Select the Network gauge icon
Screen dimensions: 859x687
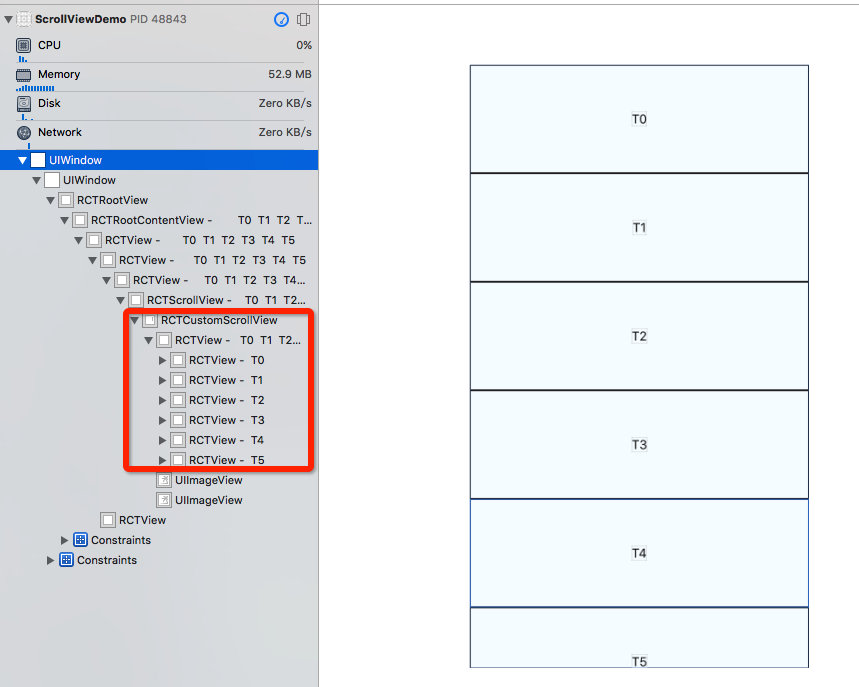24,132
